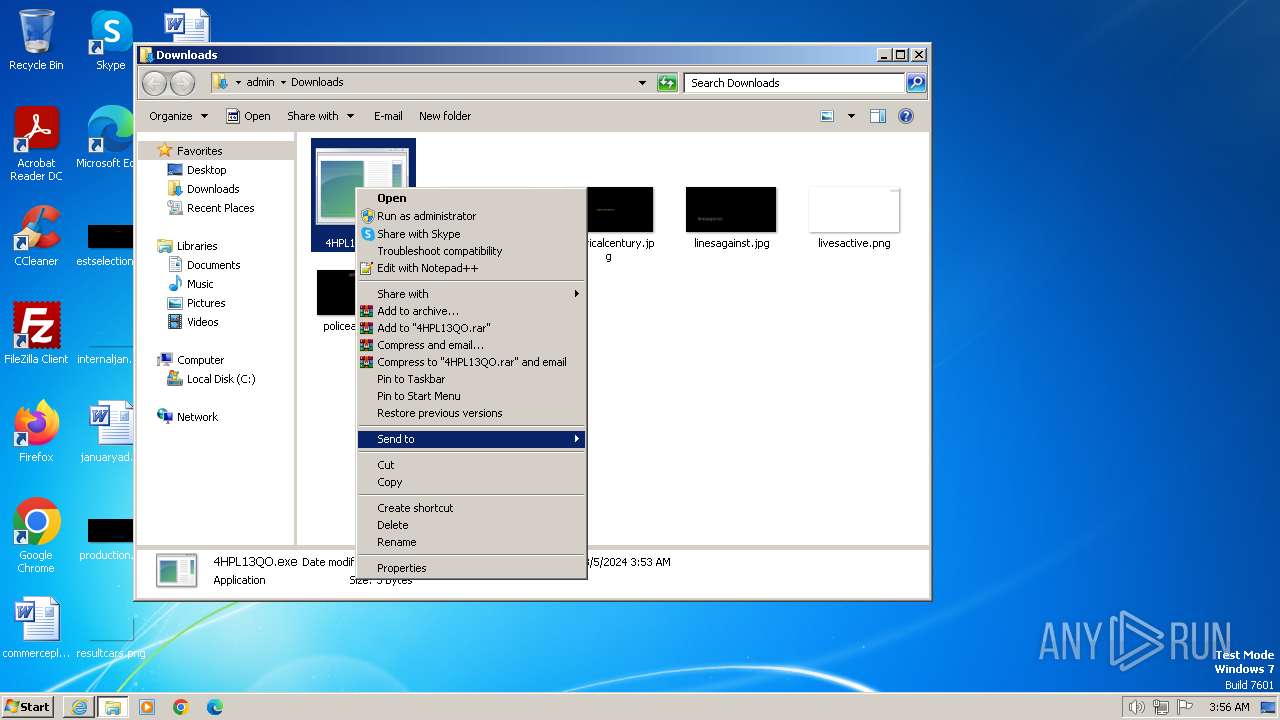The image size is (1280, 720).
Task: Launch FileZilla Client from desktop
Action: click(x=36, y=333)
